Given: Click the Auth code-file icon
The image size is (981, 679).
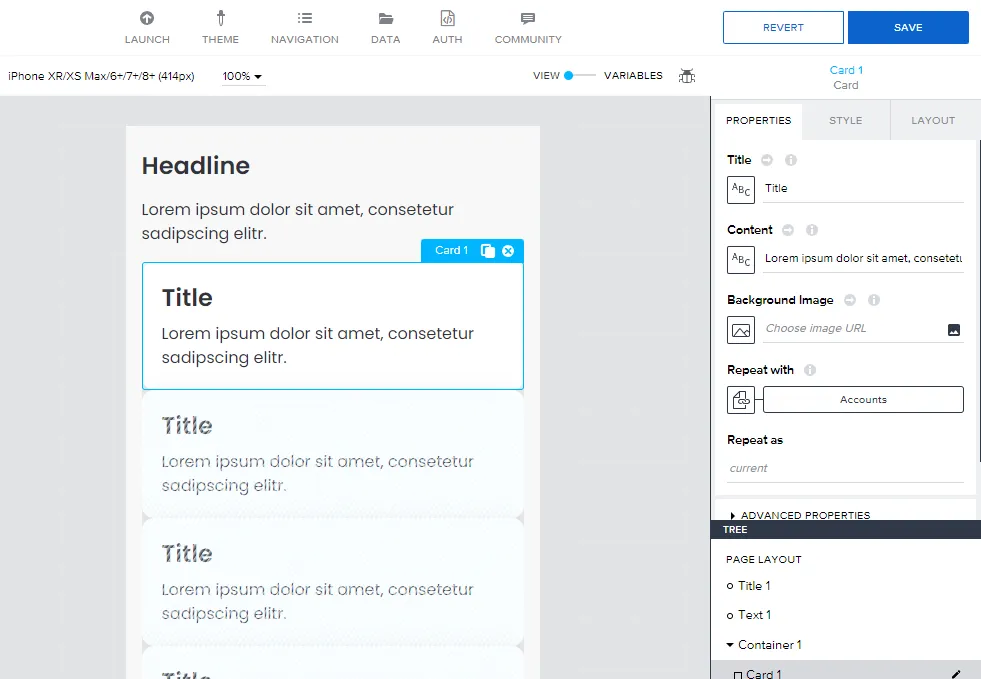Looking at the screenshot, I should click(x=447, y=19).
